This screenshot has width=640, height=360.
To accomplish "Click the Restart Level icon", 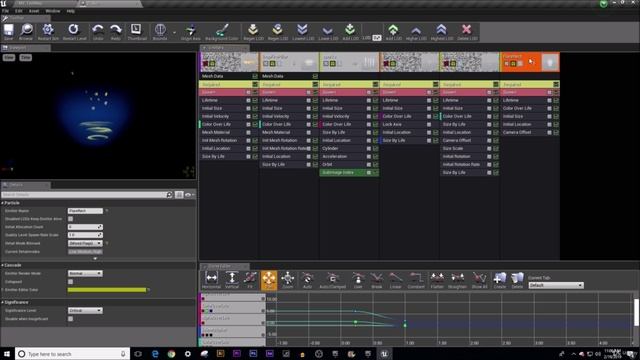I will coord(74,31).
